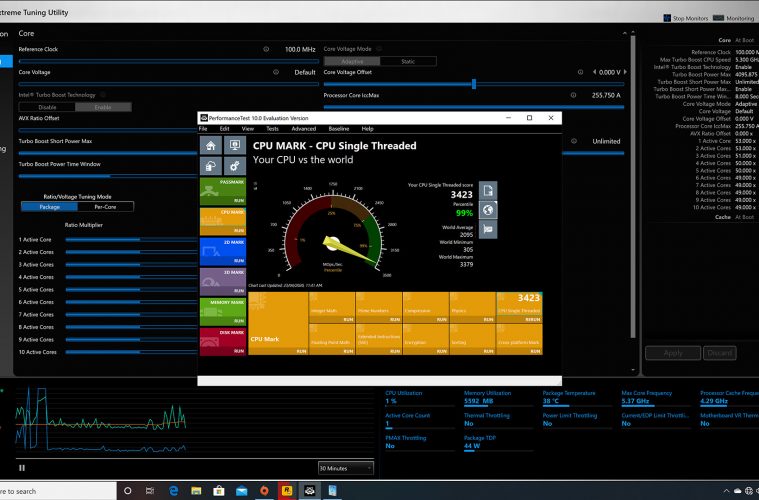Open Microsoft Store from the taskbar
The height and width of the screenshot is (500, 759).
point(219,491)
